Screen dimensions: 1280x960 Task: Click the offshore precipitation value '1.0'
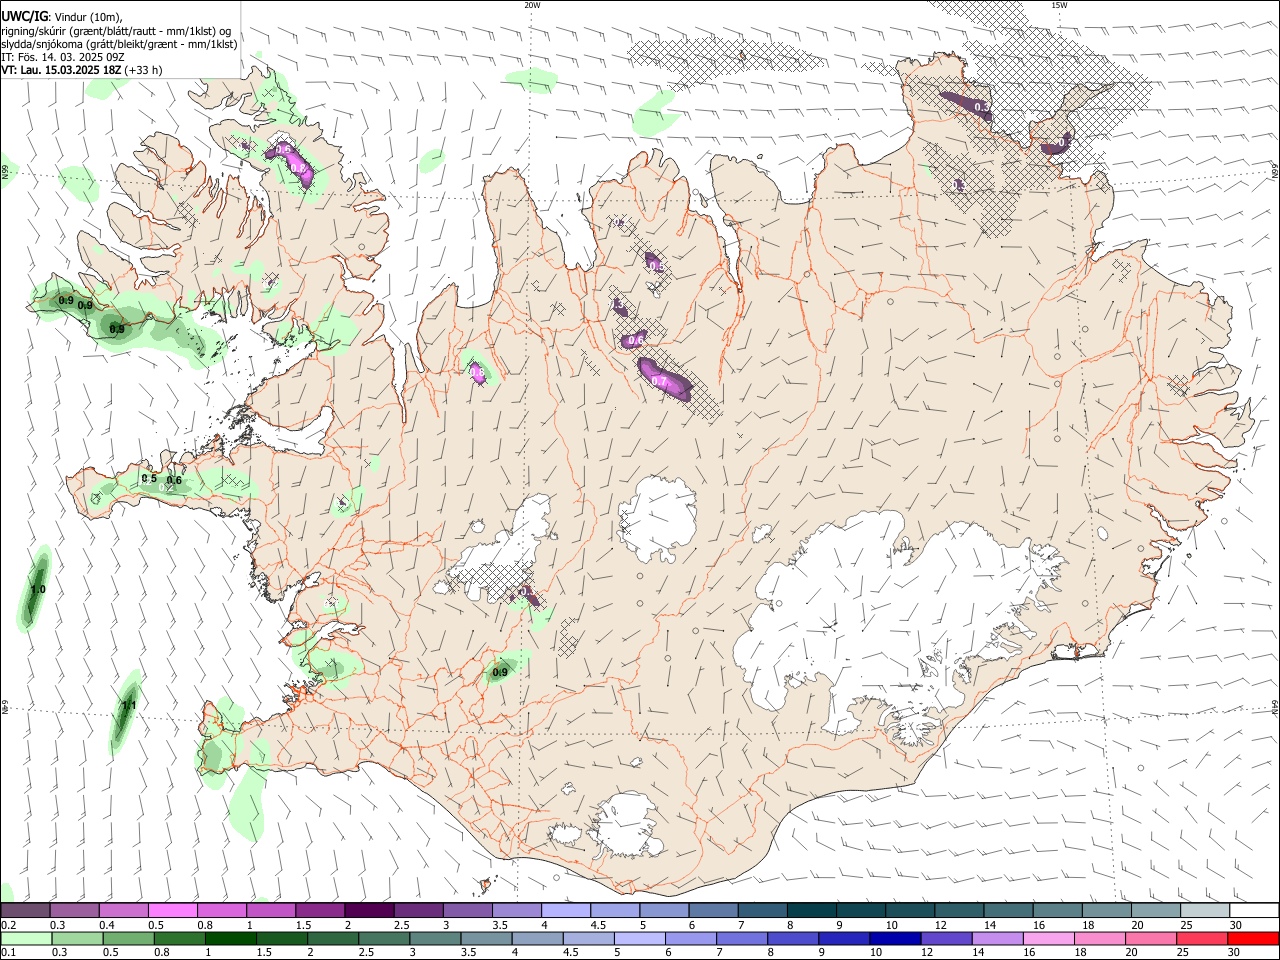(38, 590)
